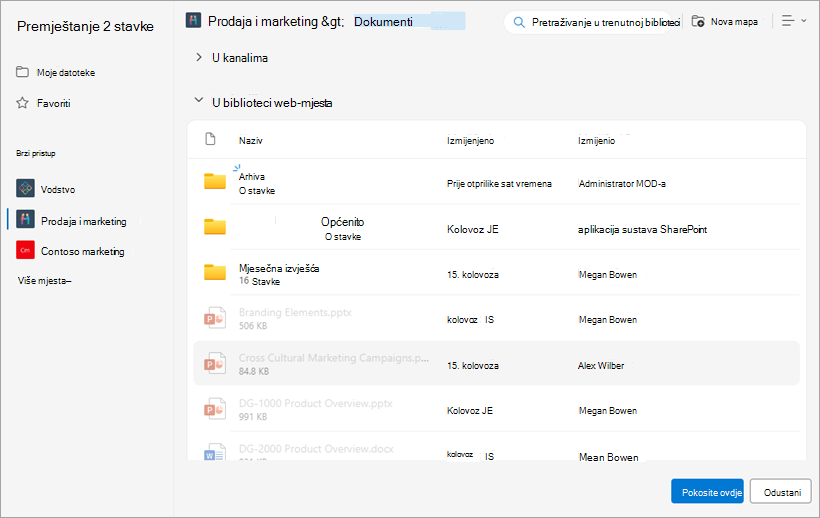The height and width of the screenshot is (518, 820).
Task: Click the library search input field
Action: pyautogui.click(x=588, y=22)
